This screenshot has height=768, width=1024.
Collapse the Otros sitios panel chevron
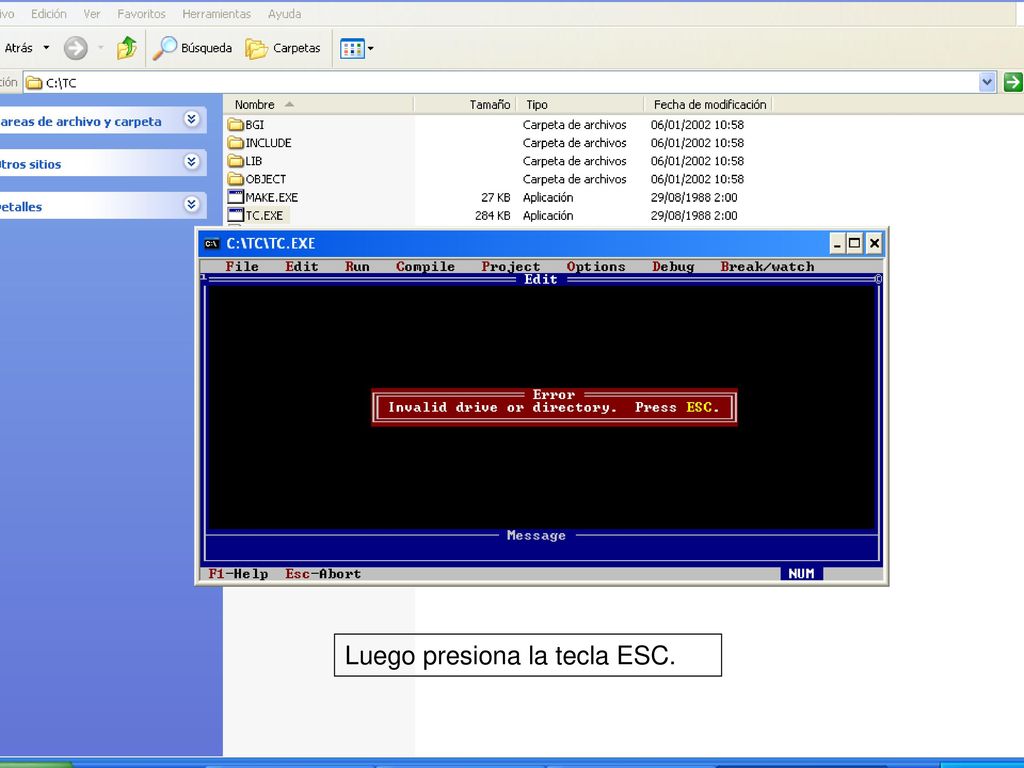coord(191,162)
